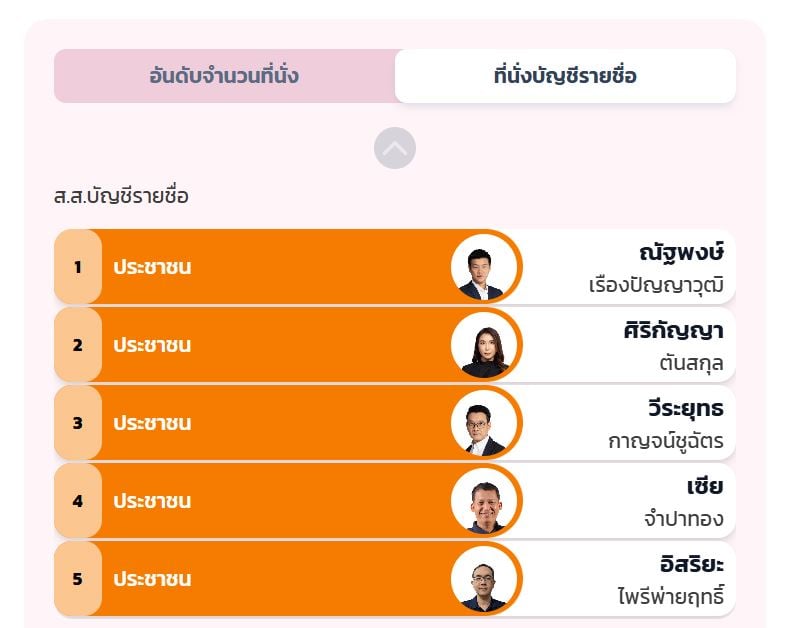This screenshot has width=786, height=628.
Task: Click the portrait photo of ศิริกัญญา
Action: [x=484, y=346]
